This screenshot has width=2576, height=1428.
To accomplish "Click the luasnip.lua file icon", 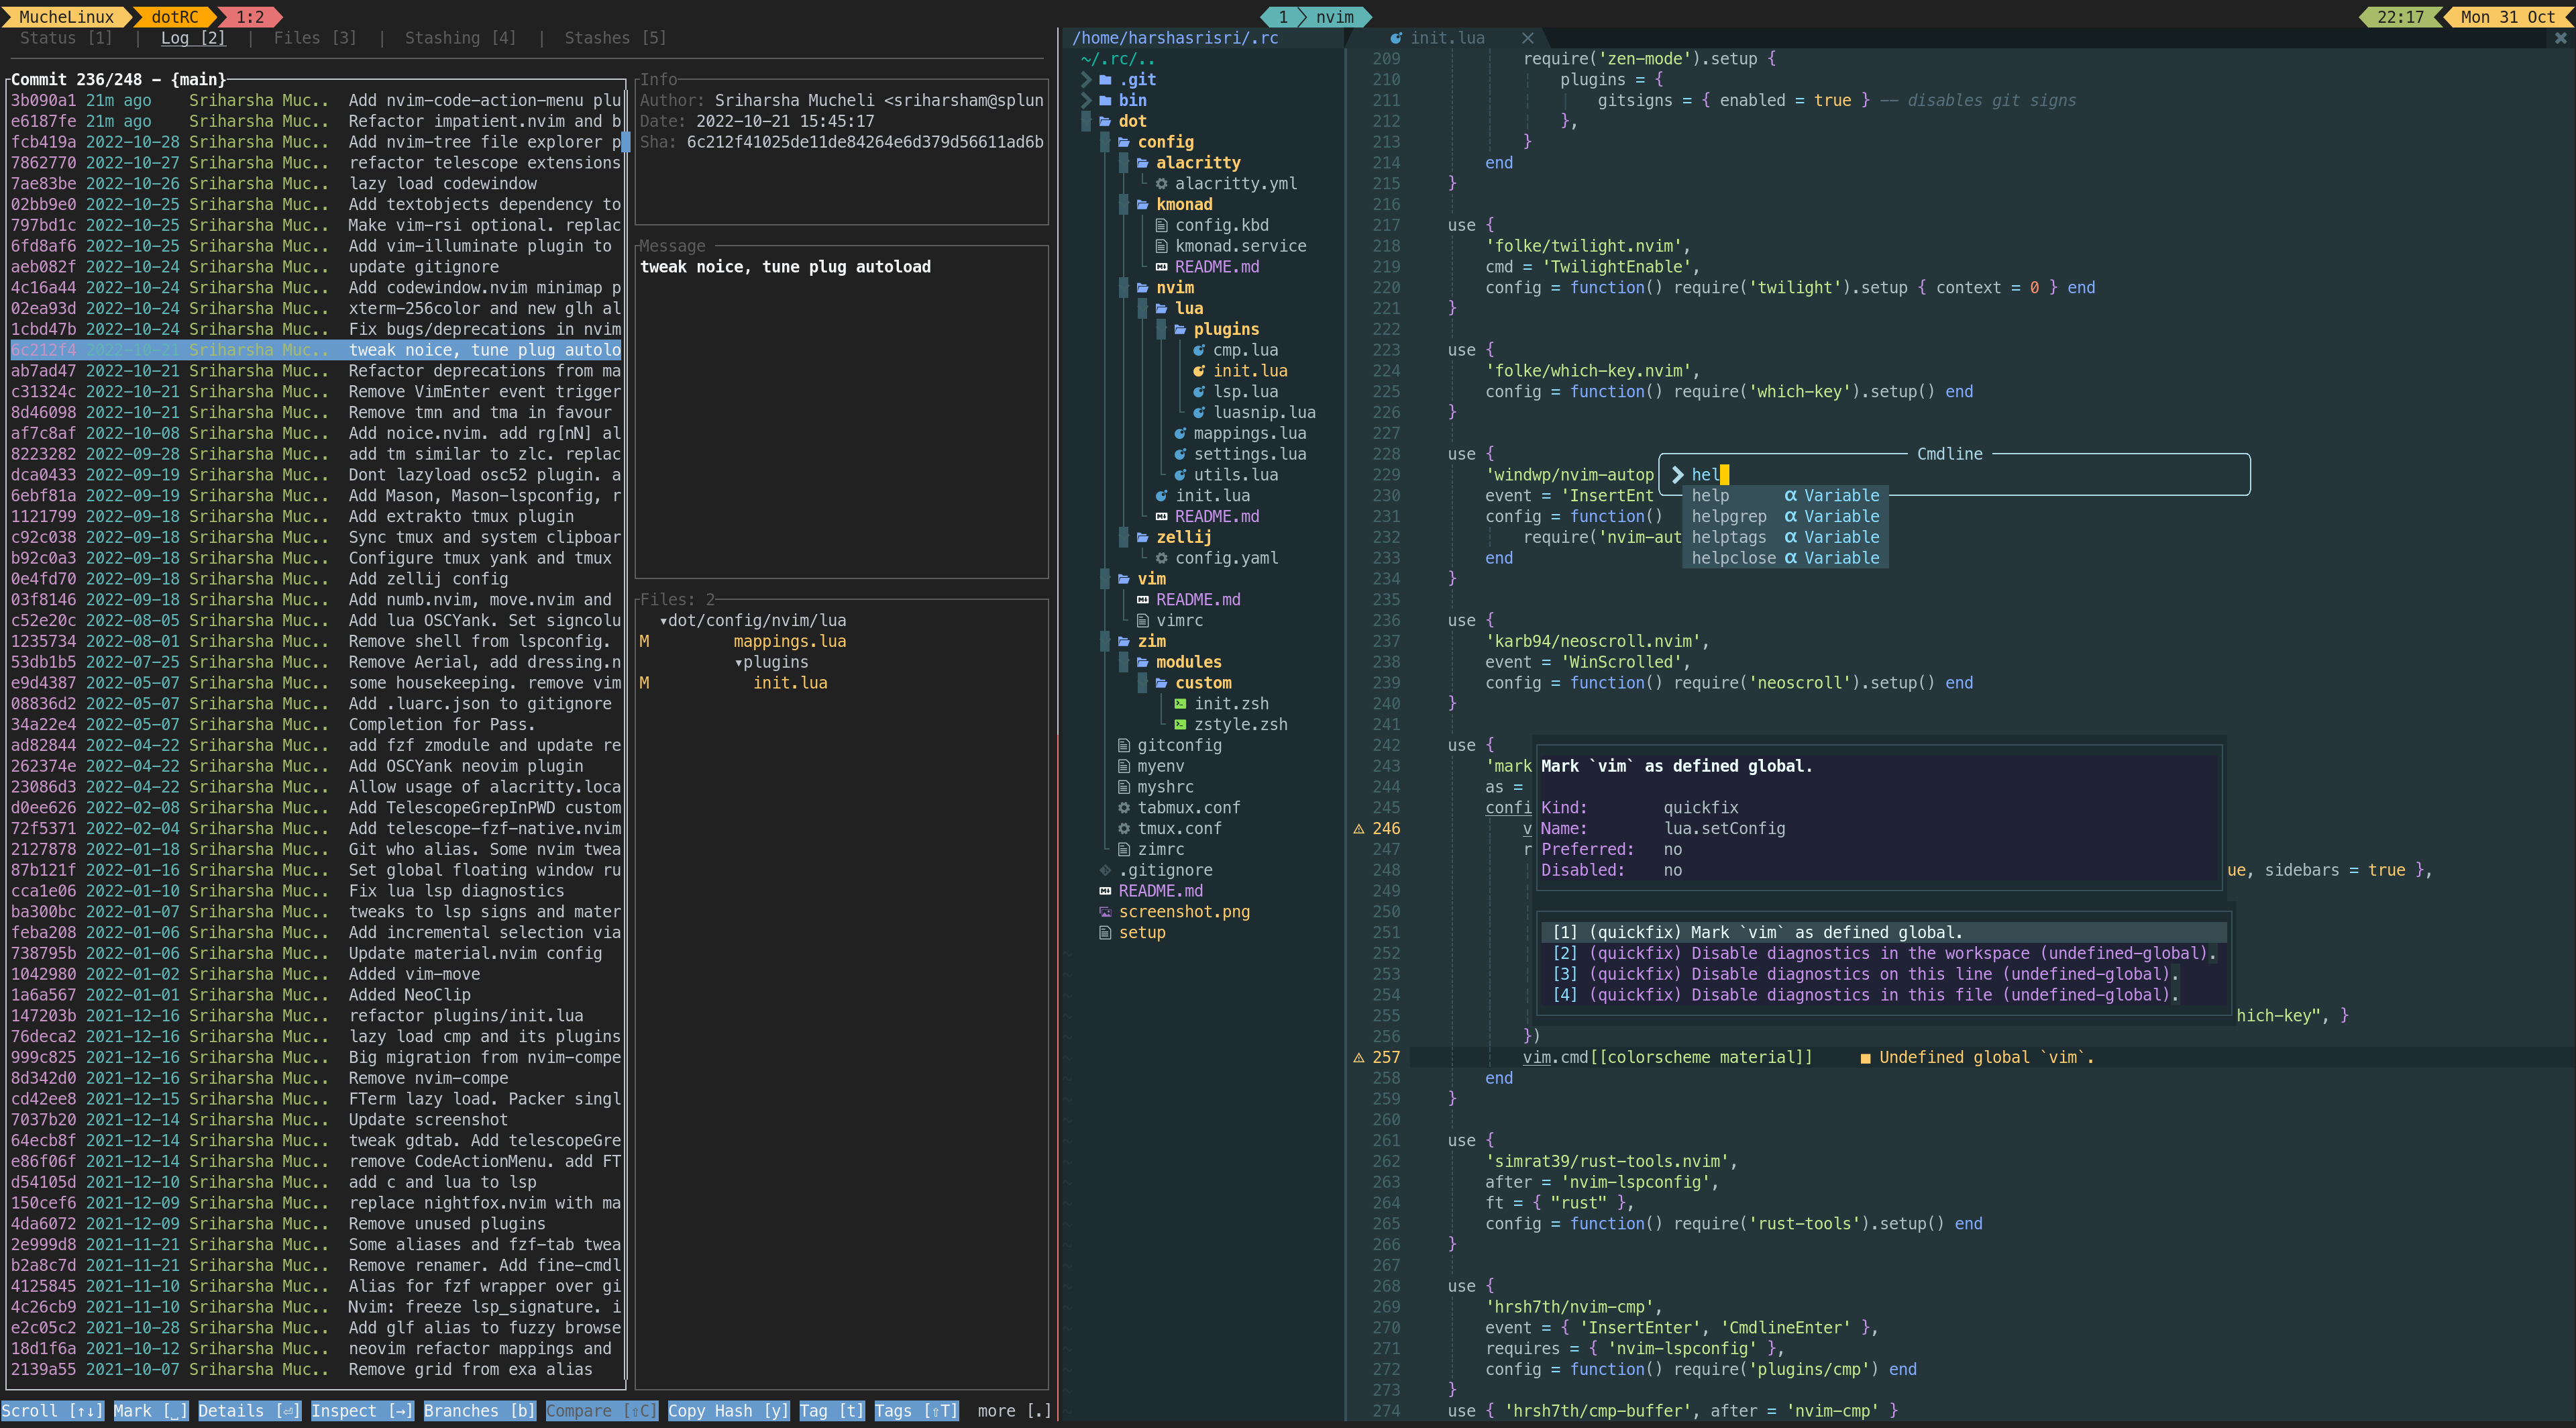I will click(1199, 412).
